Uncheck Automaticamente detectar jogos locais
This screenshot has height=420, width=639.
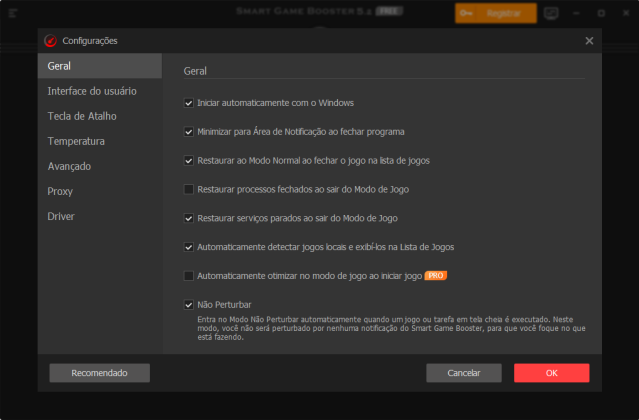tap(188, 247)
